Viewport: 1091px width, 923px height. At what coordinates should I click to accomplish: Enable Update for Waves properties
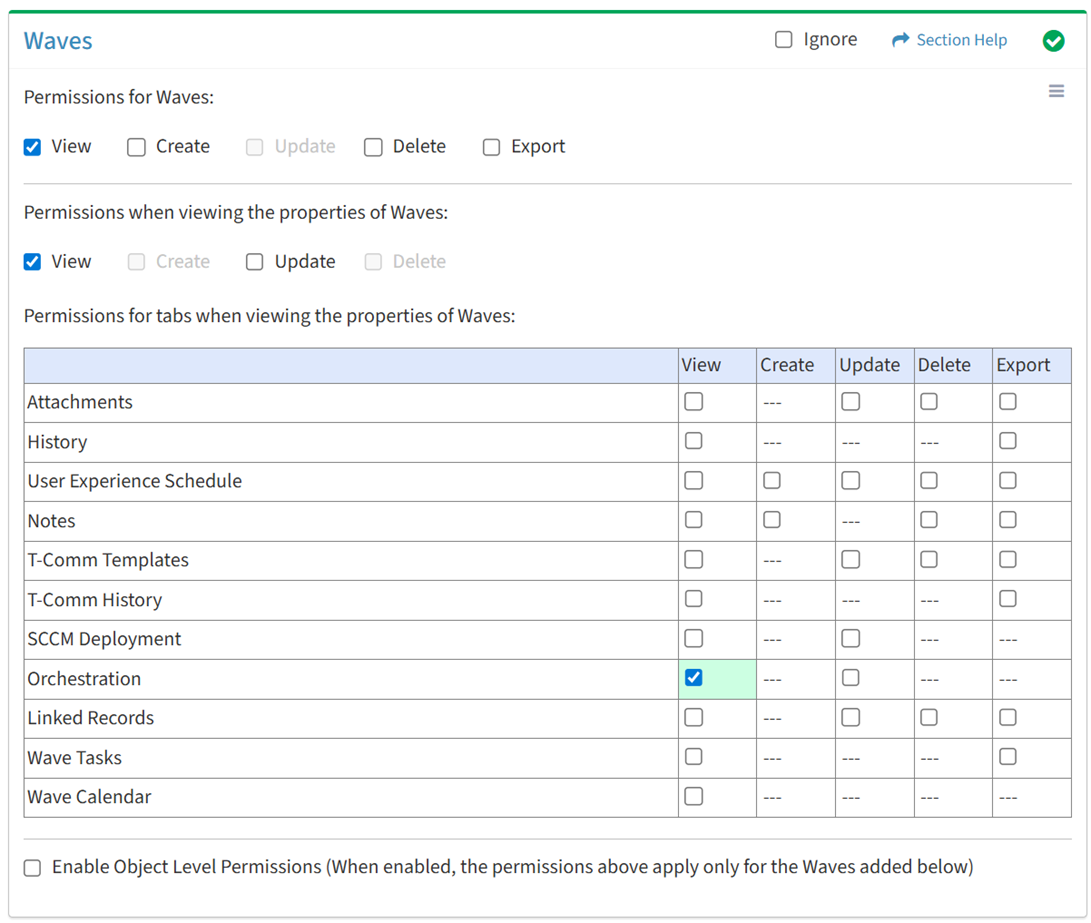pos(255,262)
